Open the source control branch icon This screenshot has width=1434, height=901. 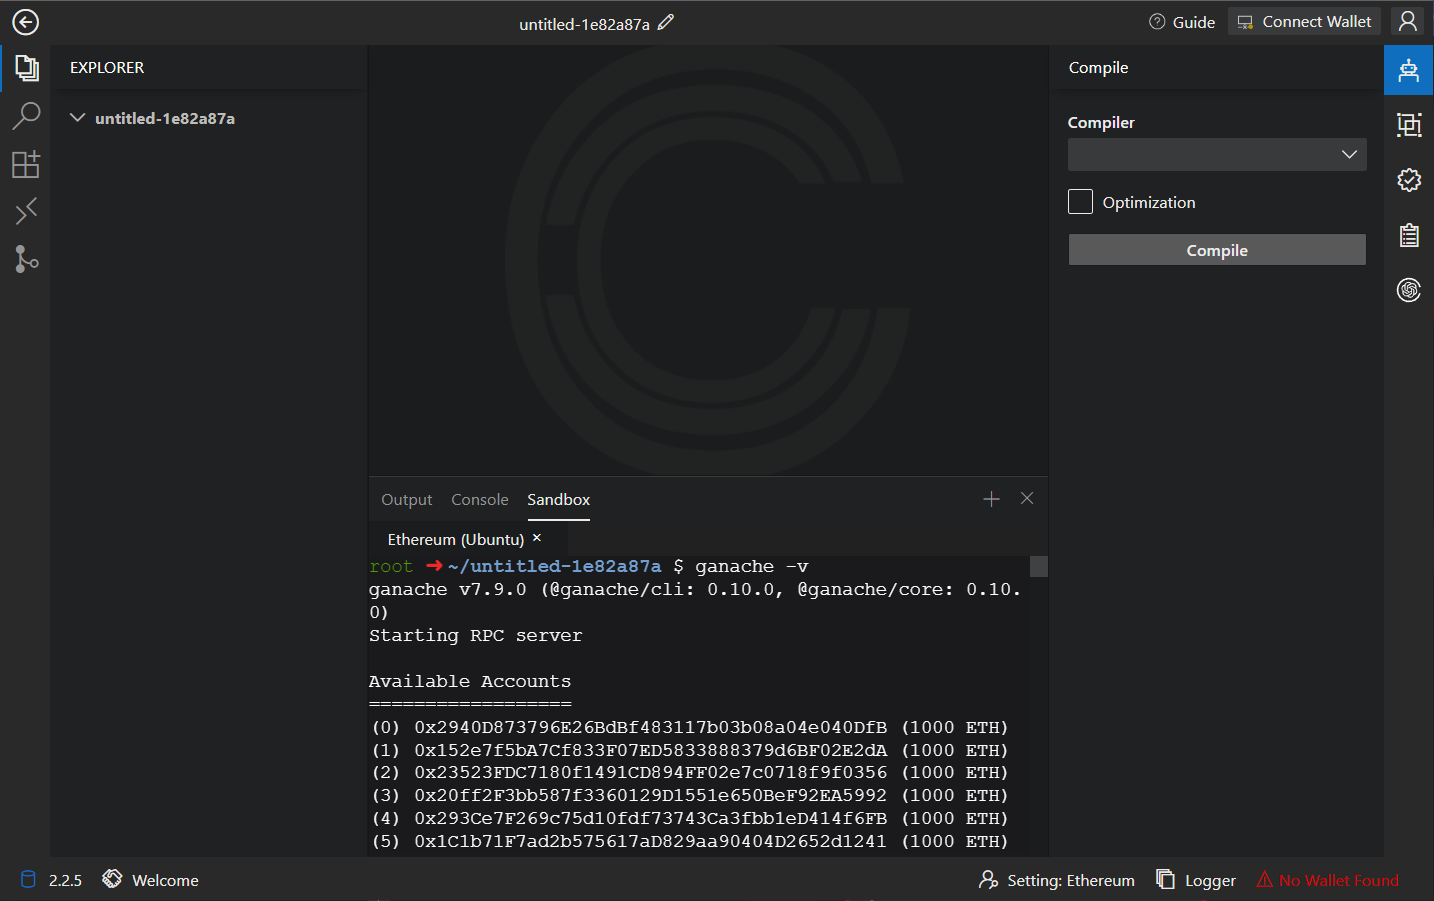coord(26,259)
